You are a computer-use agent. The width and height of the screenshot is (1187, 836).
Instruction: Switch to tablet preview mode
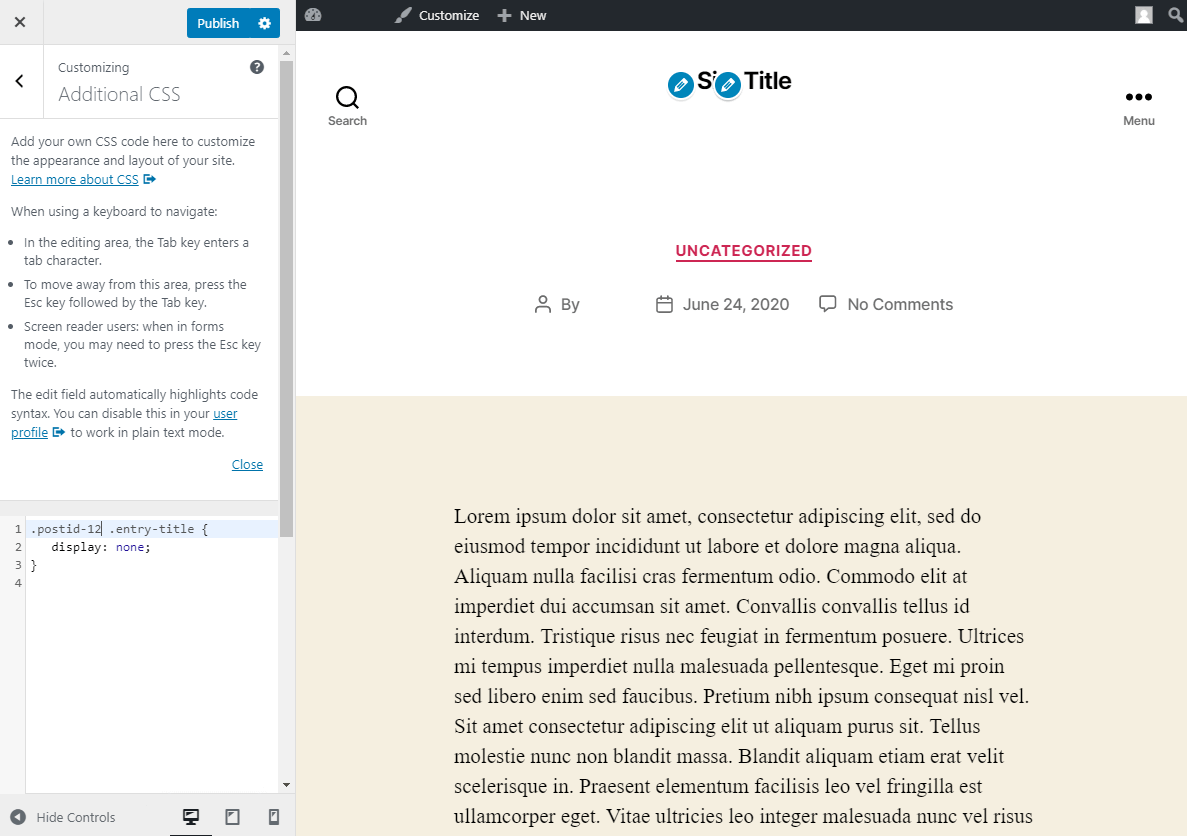point(232,817)
